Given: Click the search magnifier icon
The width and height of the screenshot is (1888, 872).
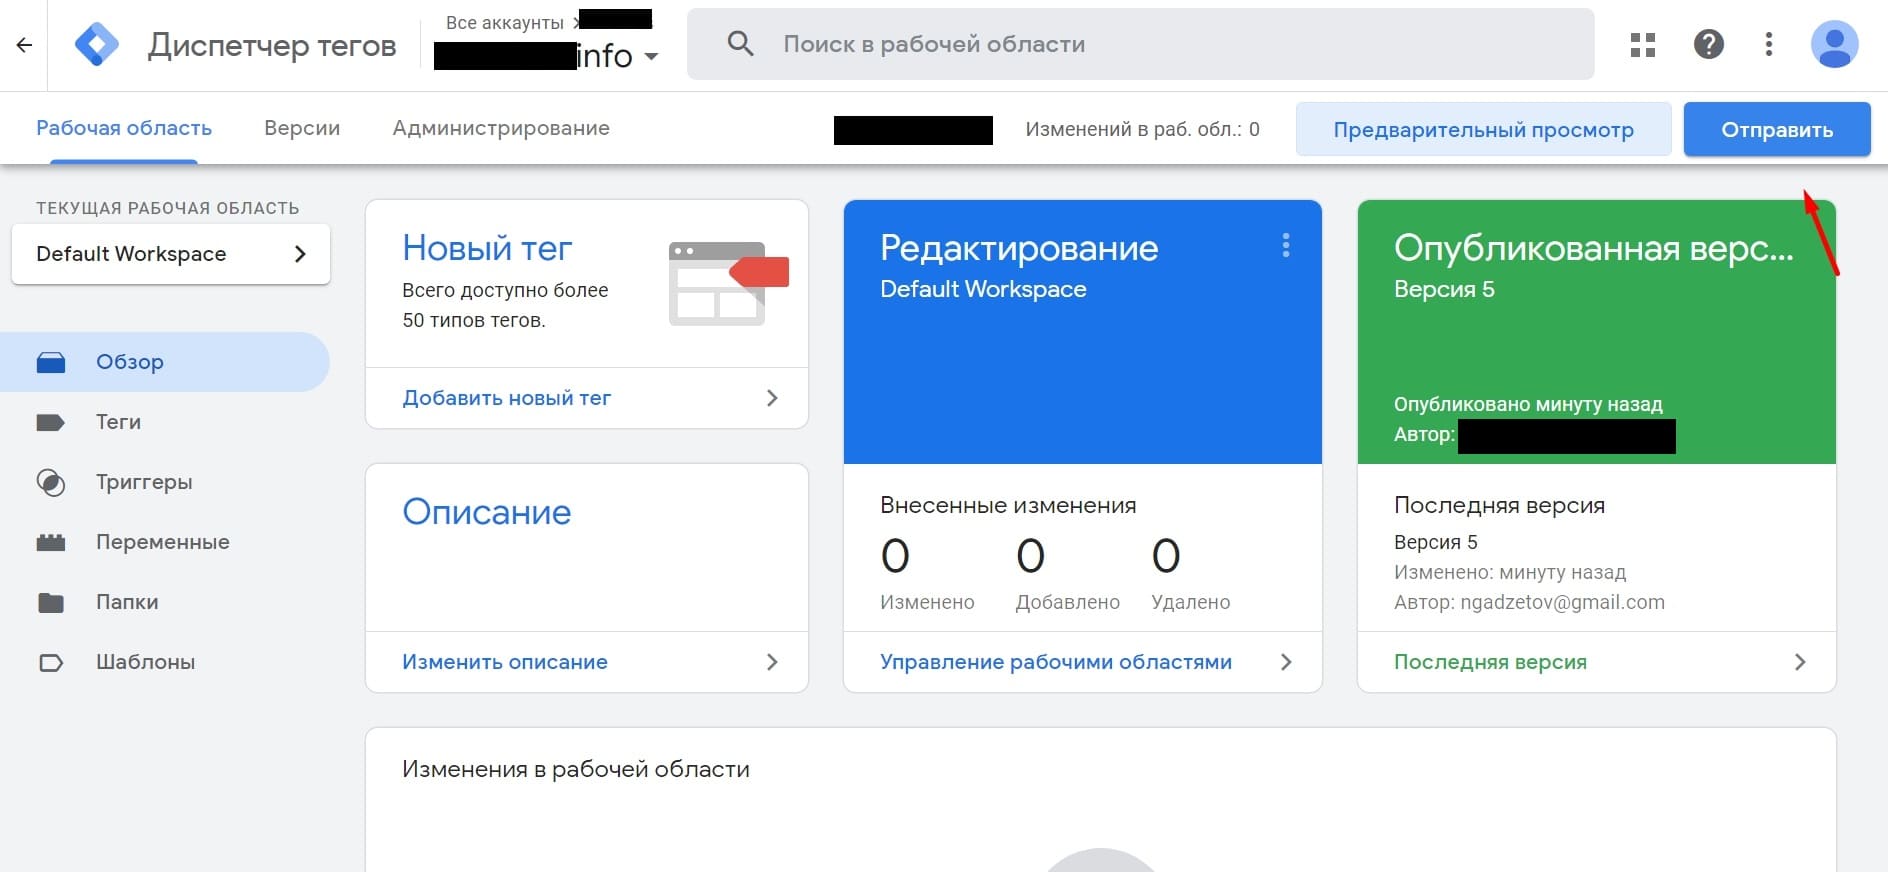Looking at the screenshot, I should [x=740, y=44].
